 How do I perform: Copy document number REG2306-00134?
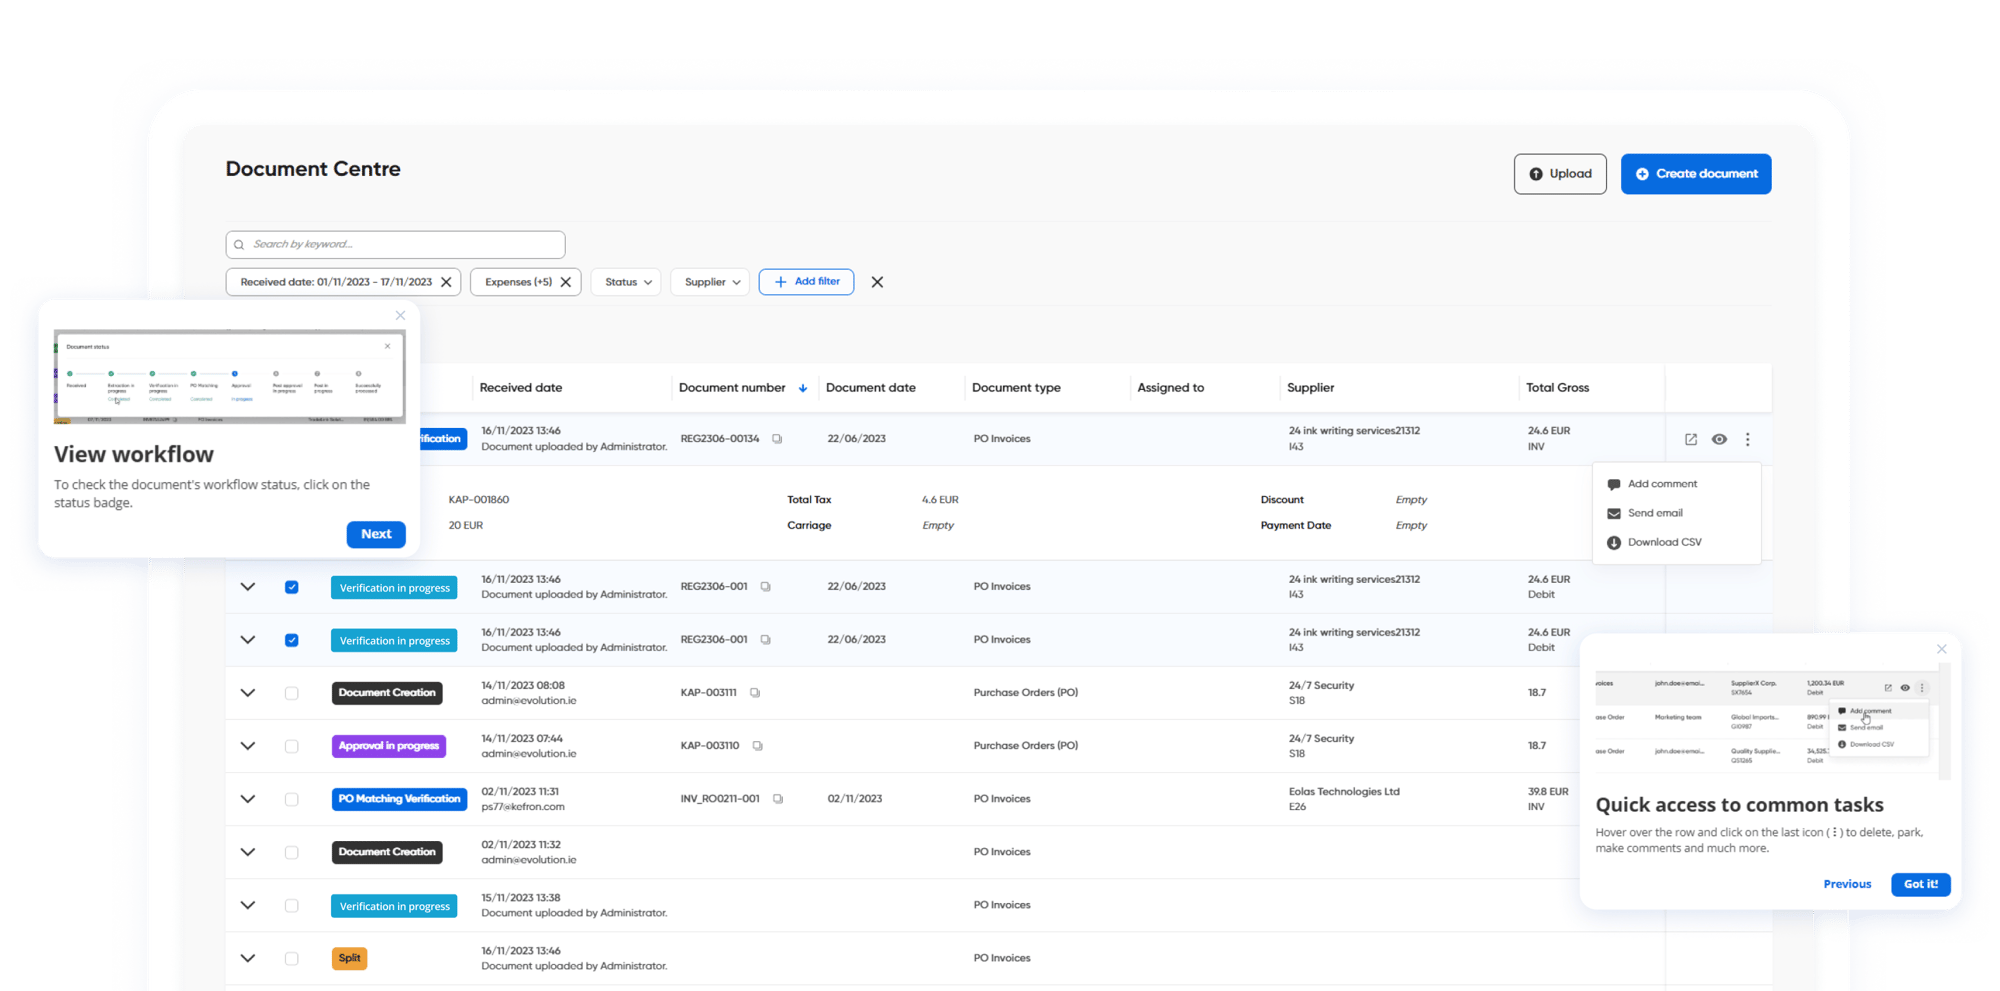coord(777,439)
